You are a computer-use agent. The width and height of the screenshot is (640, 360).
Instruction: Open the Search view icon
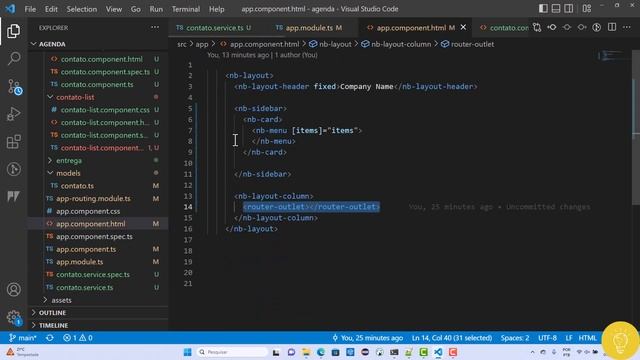tap(13, 58)
